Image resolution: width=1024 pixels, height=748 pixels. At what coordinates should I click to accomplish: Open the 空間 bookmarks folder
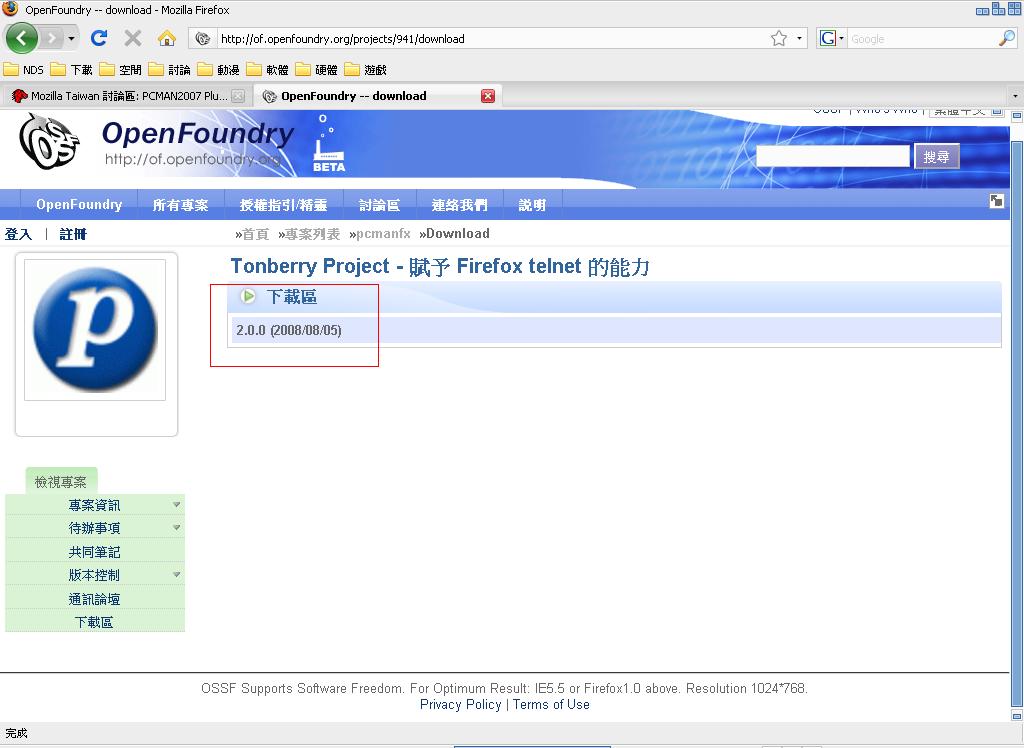pos(120,69)
